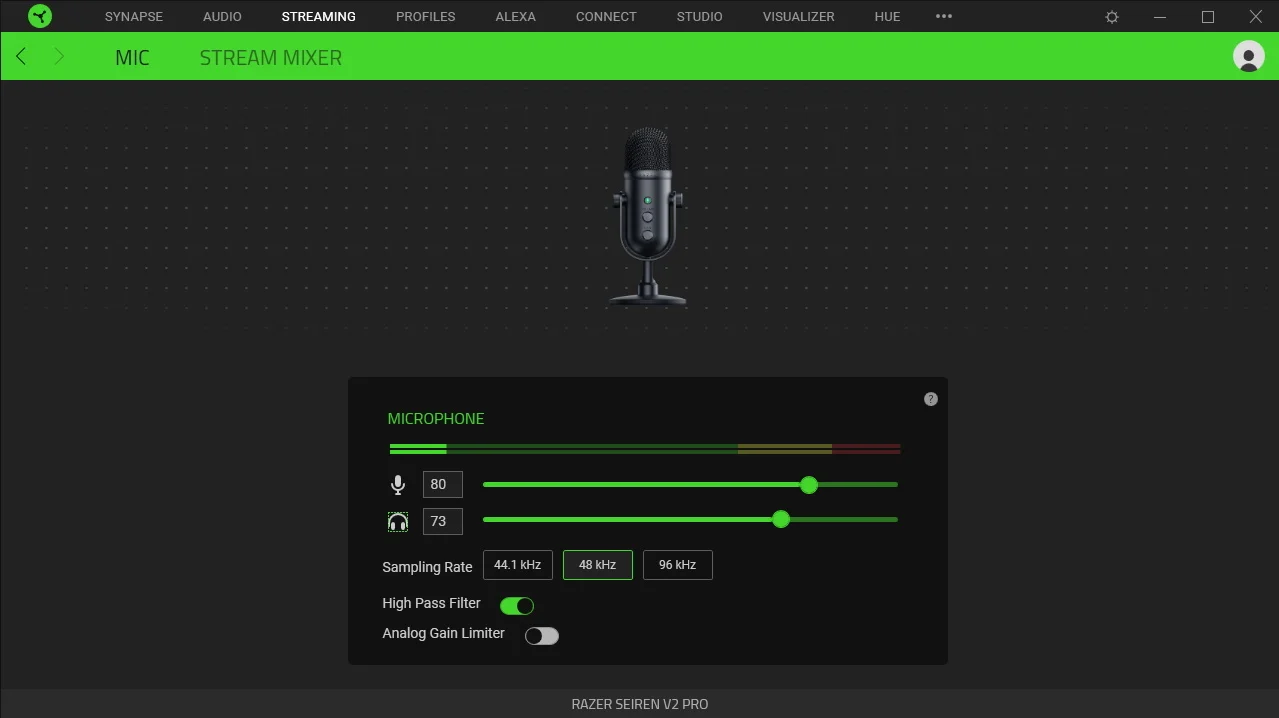
Task: Open the PROFILES tab
Action: (x=426, y=17)
